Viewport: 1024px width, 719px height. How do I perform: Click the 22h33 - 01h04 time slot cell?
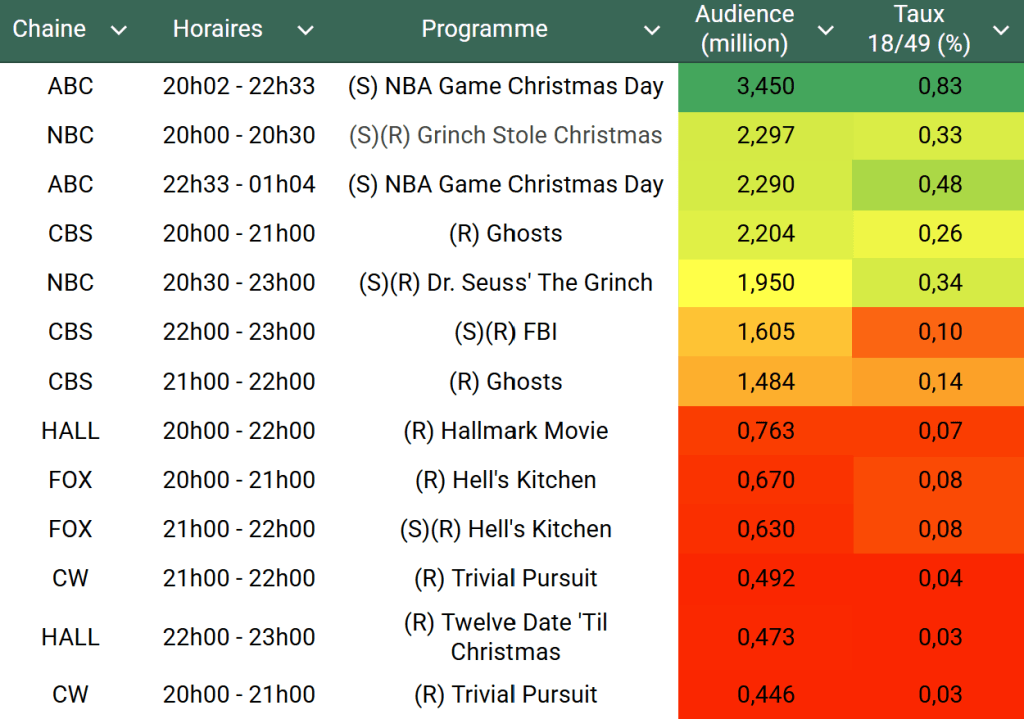(x=239, y=185)
